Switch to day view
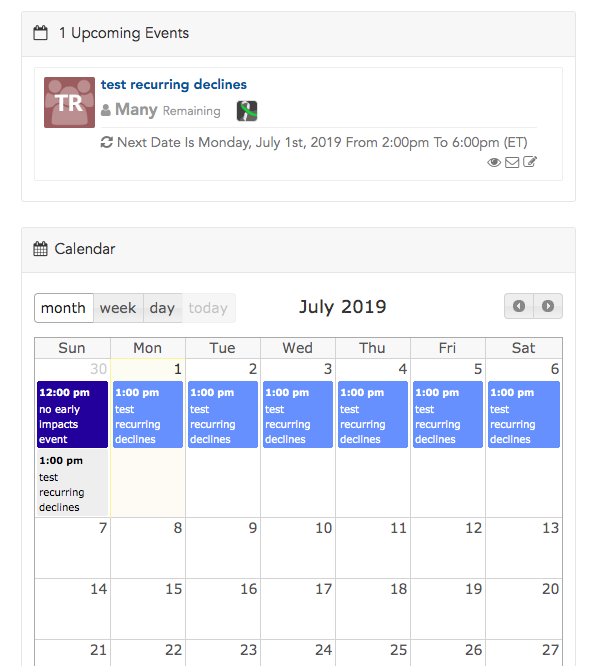Image resolution: width=592 pixels, height=666 pixels. tap(162, 308)
